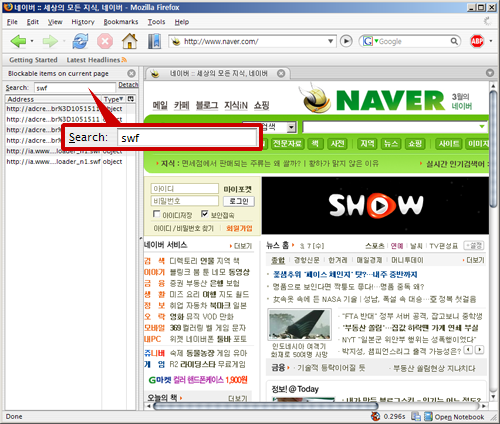Open the Back button history dropdown arrow
The width and height of the screenshot is (500, 424).
point(32,41)
